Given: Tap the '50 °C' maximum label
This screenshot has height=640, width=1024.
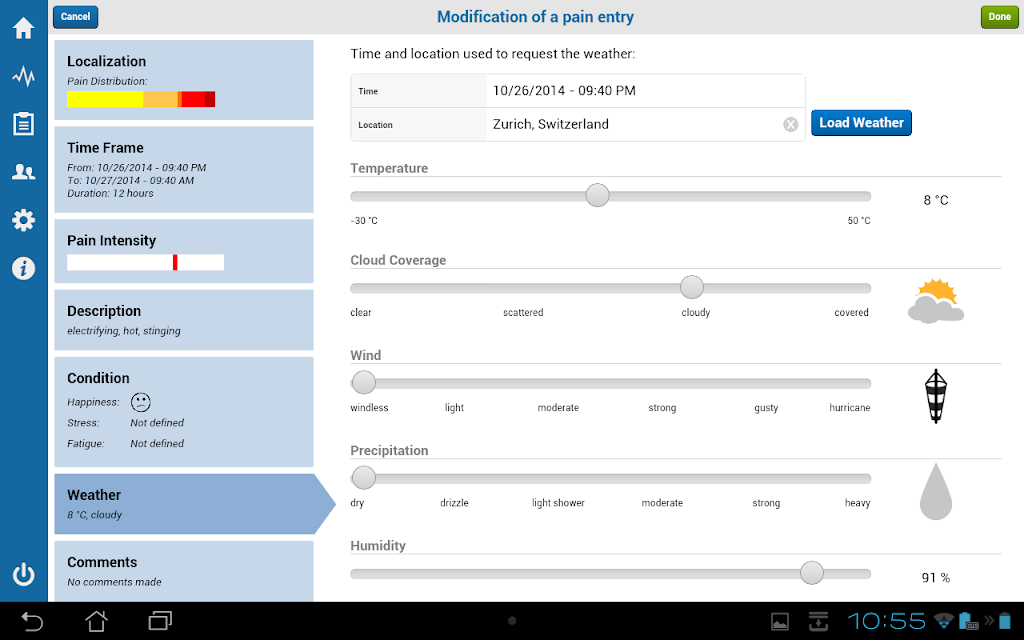Looking at the screenshot, I should pyautogui.click(x=859, y=221).
